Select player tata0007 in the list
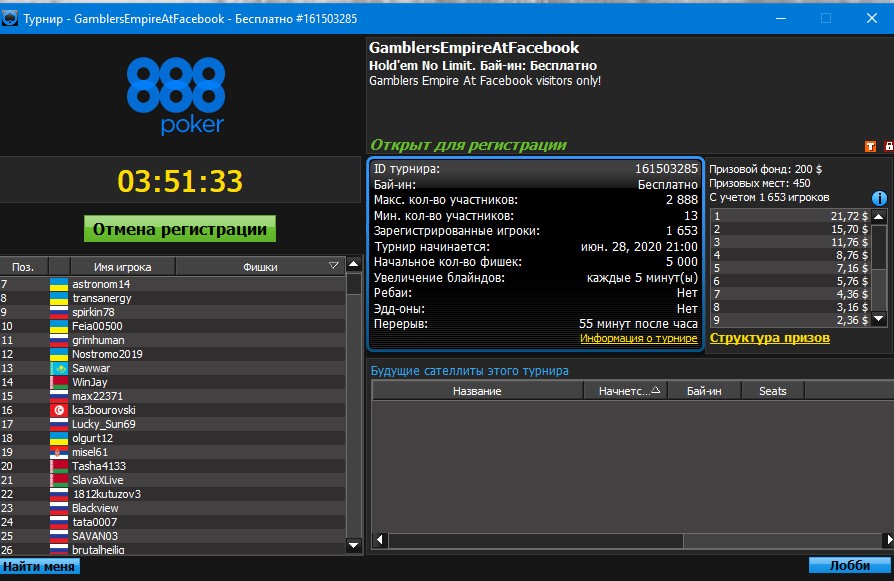Screen dimensions: 894x581 tap(173, 522)
